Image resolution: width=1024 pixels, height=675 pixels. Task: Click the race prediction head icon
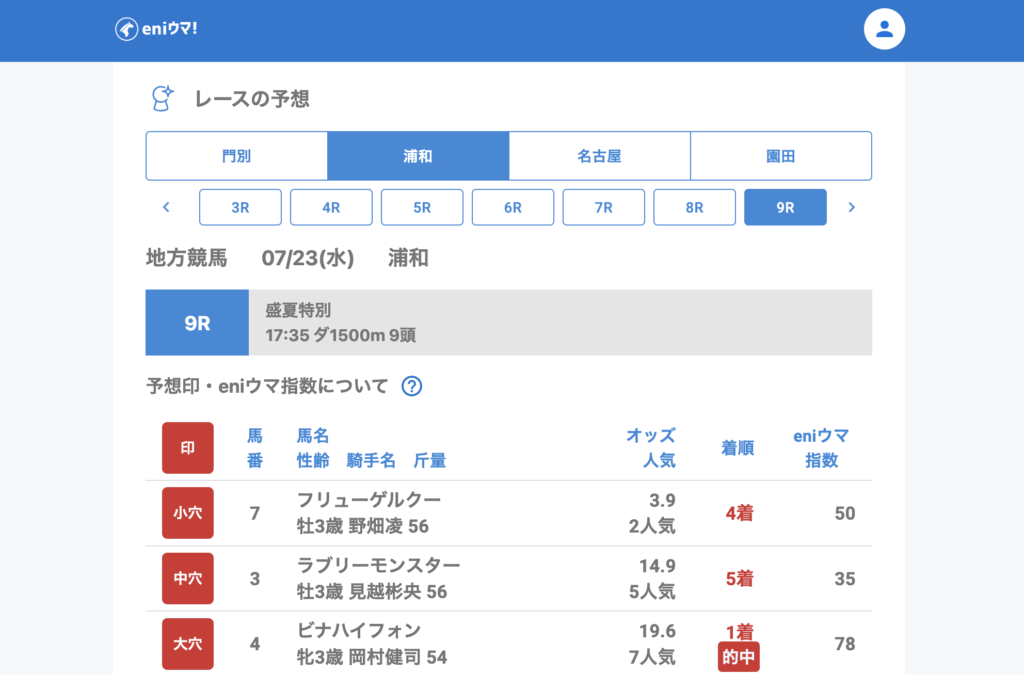click(x=162, y=98)
